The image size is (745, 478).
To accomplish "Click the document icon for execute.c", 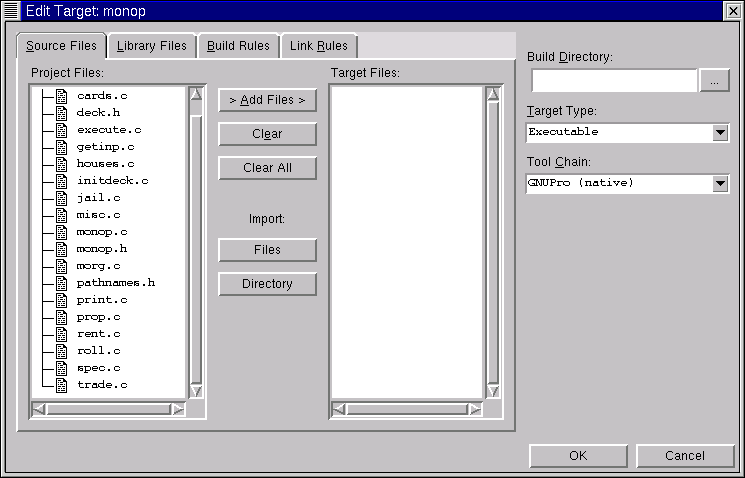I will point(61,130).
